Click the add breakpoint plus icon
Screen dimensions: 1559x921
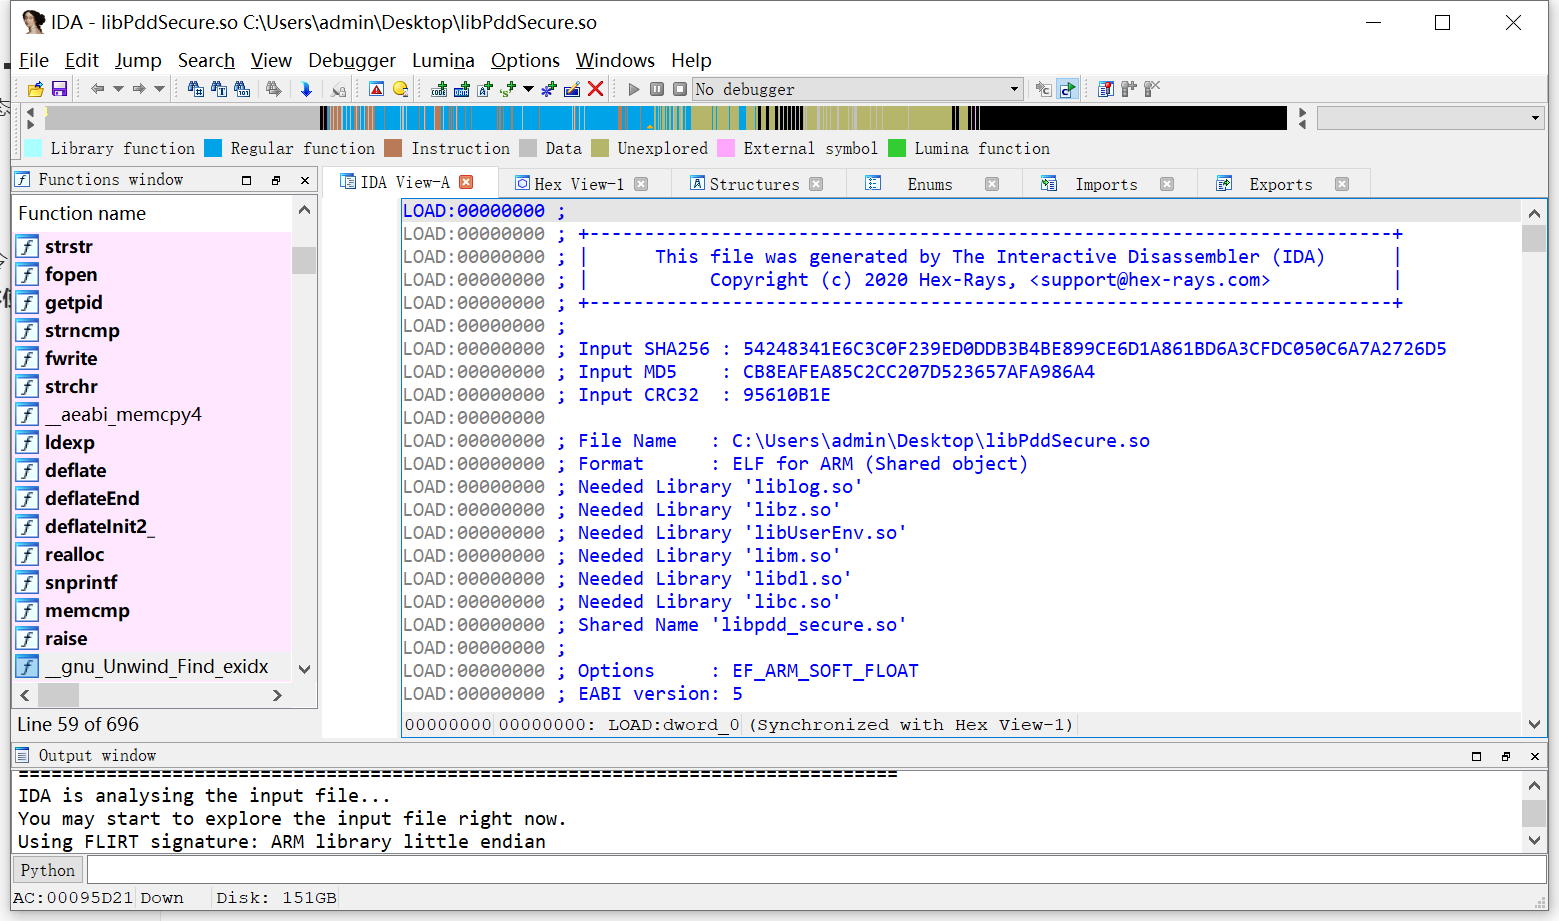click(x=1128, y=89)
